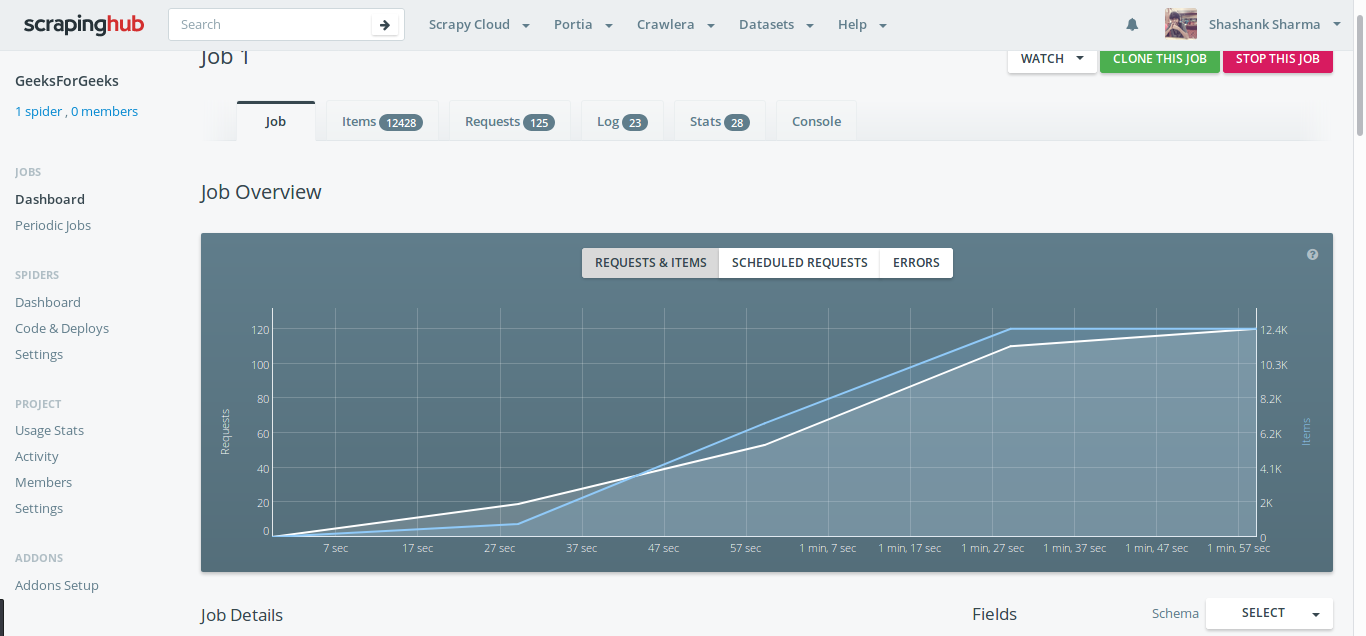
Task: Open Spiders Settings in sidebar
Action: 39,354
